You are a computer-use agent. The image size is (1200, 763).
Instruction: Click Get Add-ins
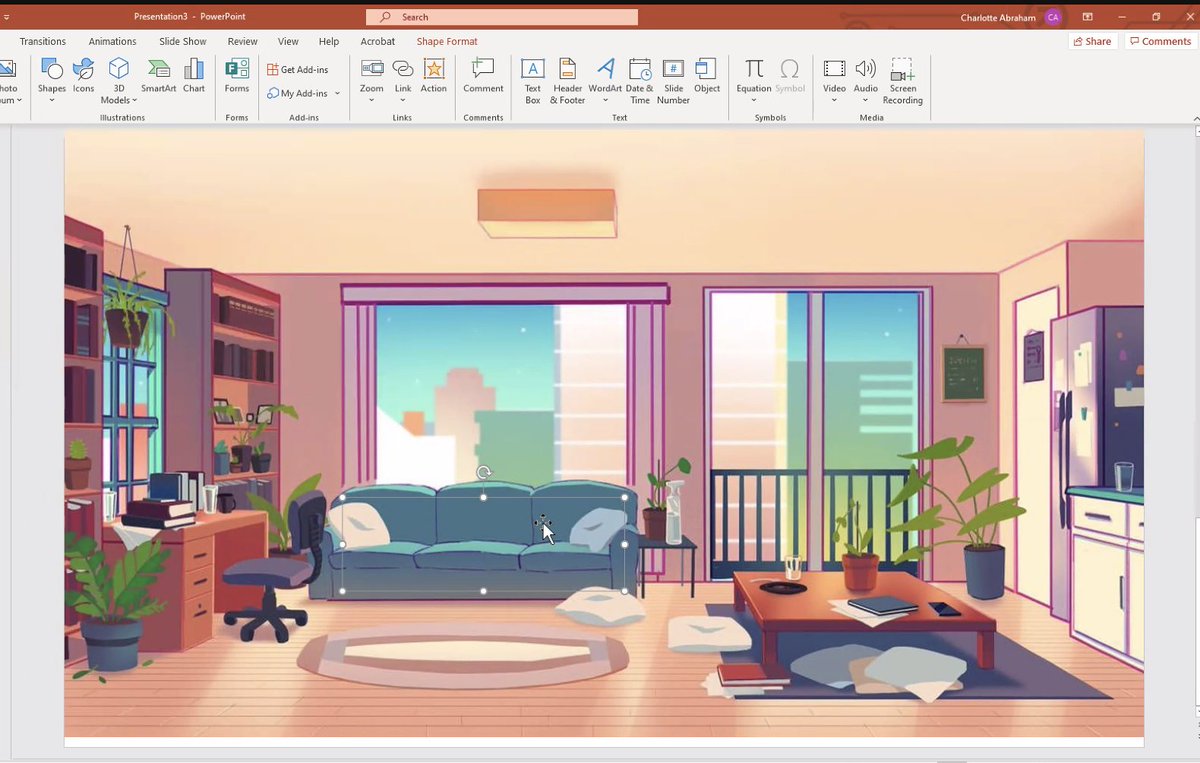298,69
